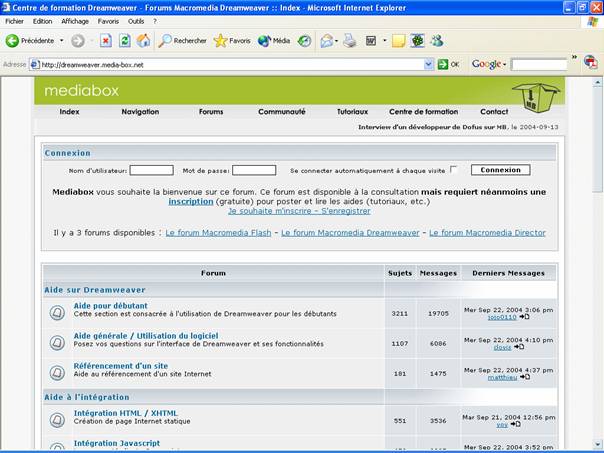The width and height of the screenshot is (604, 453).
Task: Click the Mot de passe input field
Action: (x=254, y=170)
